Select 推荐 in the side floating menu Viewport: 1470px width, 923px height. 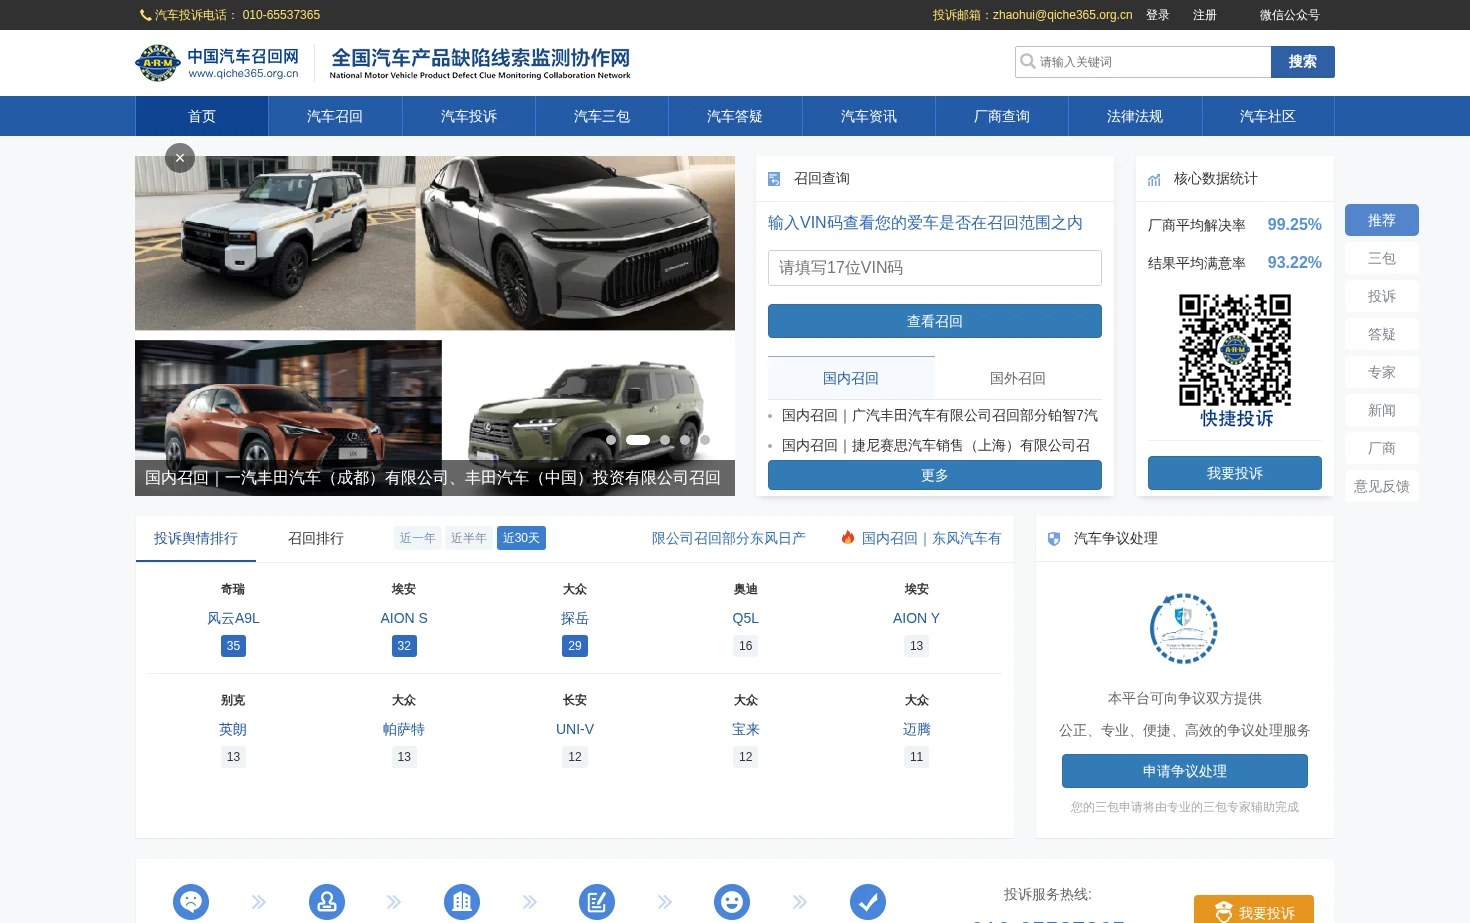(x=1382, y=220)
